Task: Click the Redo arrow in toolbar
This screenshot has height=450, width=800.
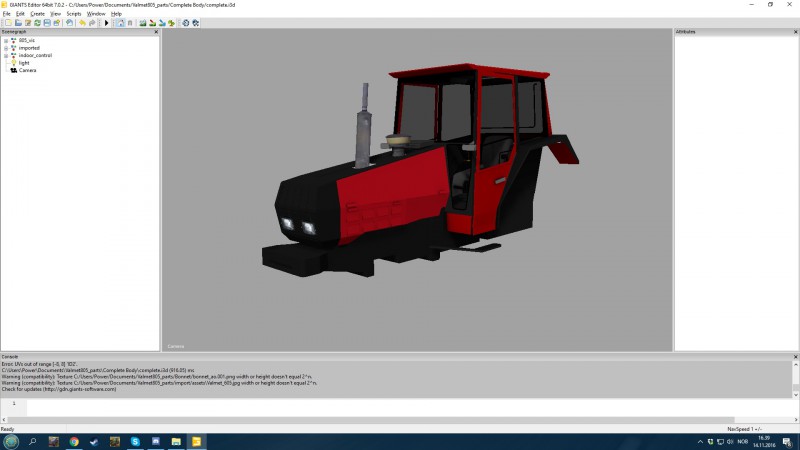Action: click(92, 22)
